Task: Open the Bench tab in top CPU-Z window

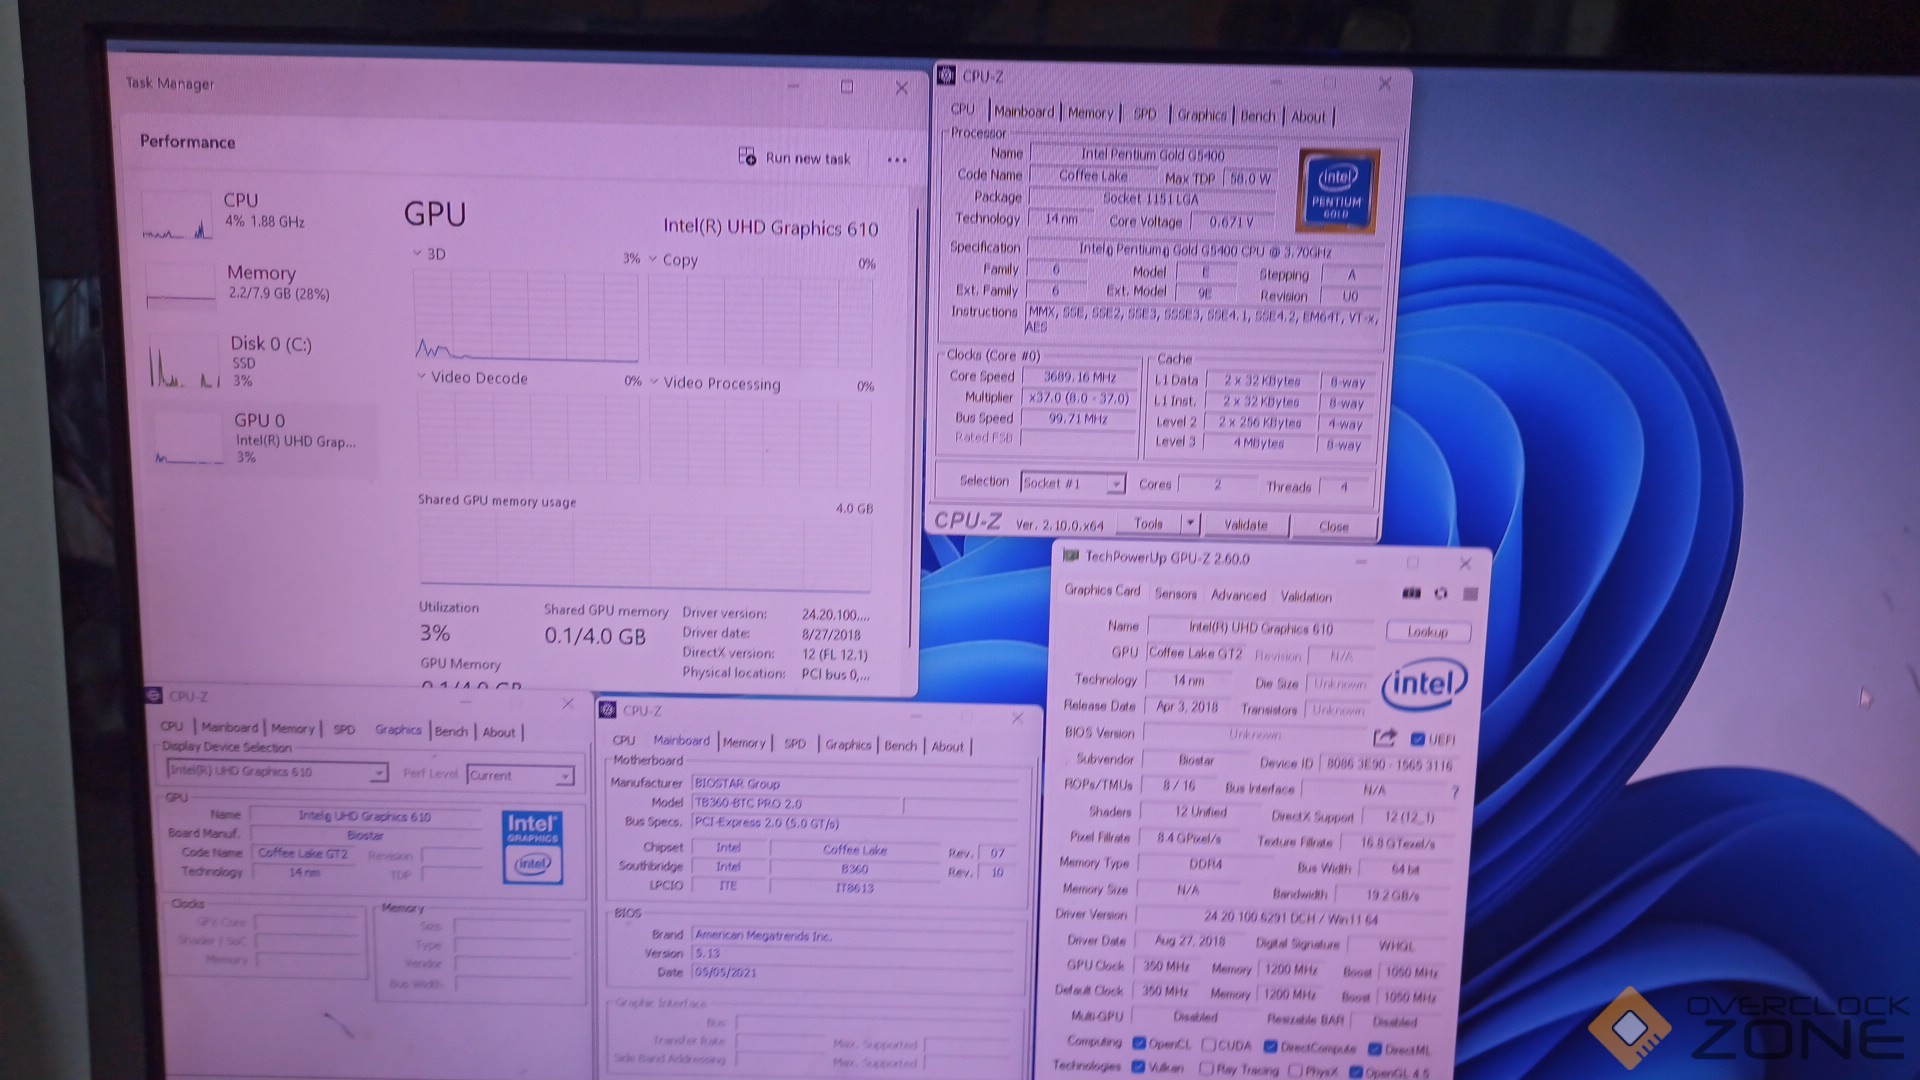Action: point(1258,116)
